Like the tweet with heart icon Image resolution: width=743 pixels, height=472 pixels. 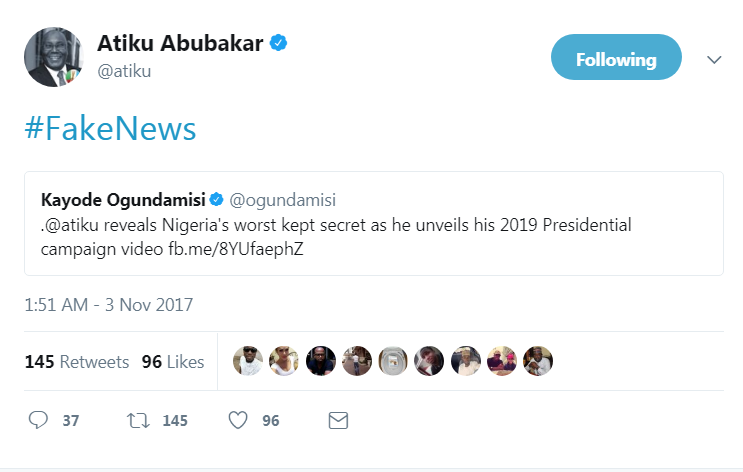pyautogui.click(x=238, y=420)
